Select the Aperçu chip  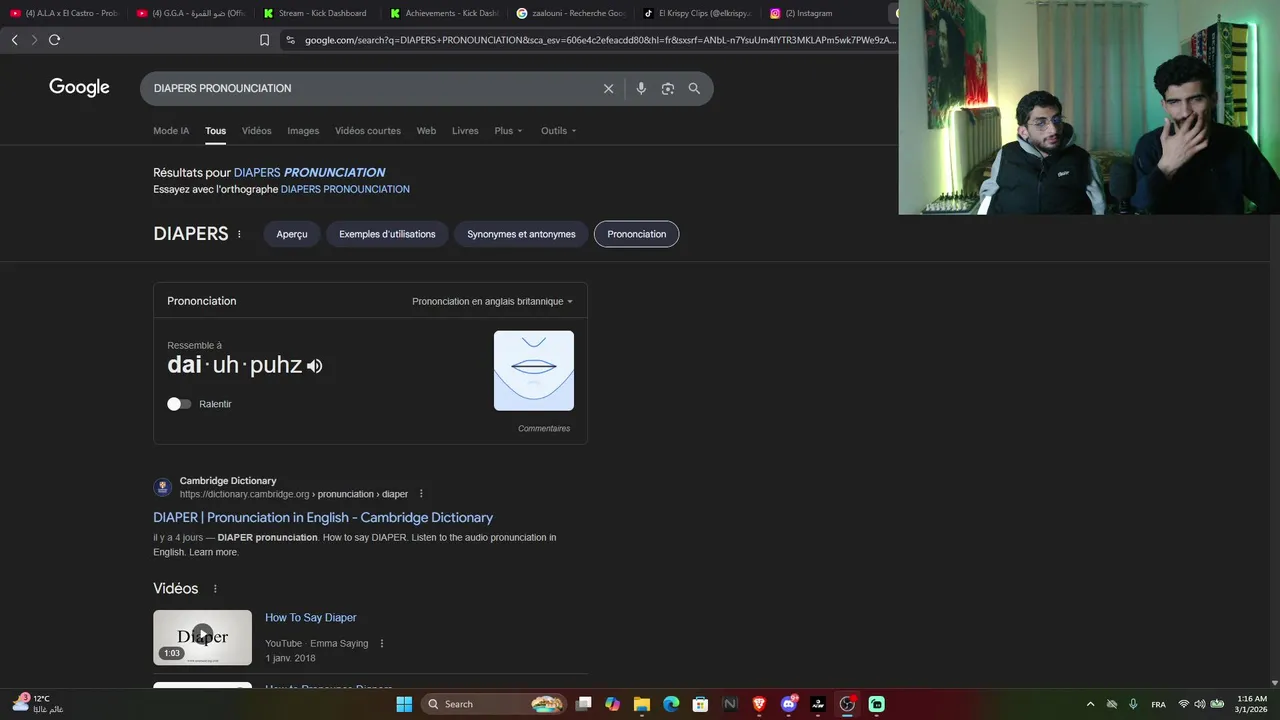(292, 234)
